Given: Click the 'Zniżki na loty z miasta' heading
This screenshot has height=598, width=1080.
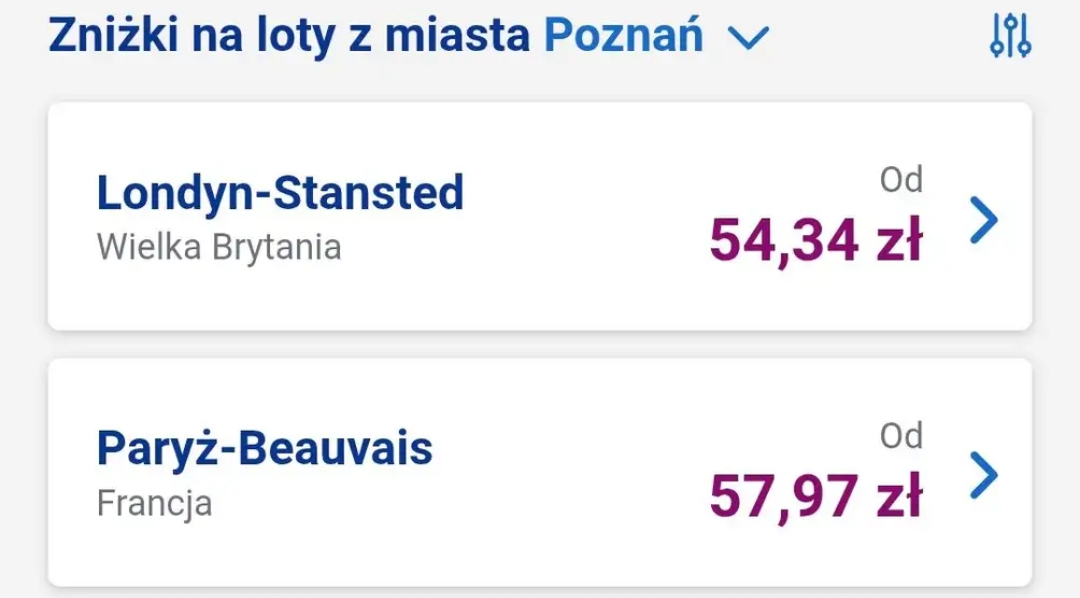Looking at the screenshot, I should (x=289, y=36).
